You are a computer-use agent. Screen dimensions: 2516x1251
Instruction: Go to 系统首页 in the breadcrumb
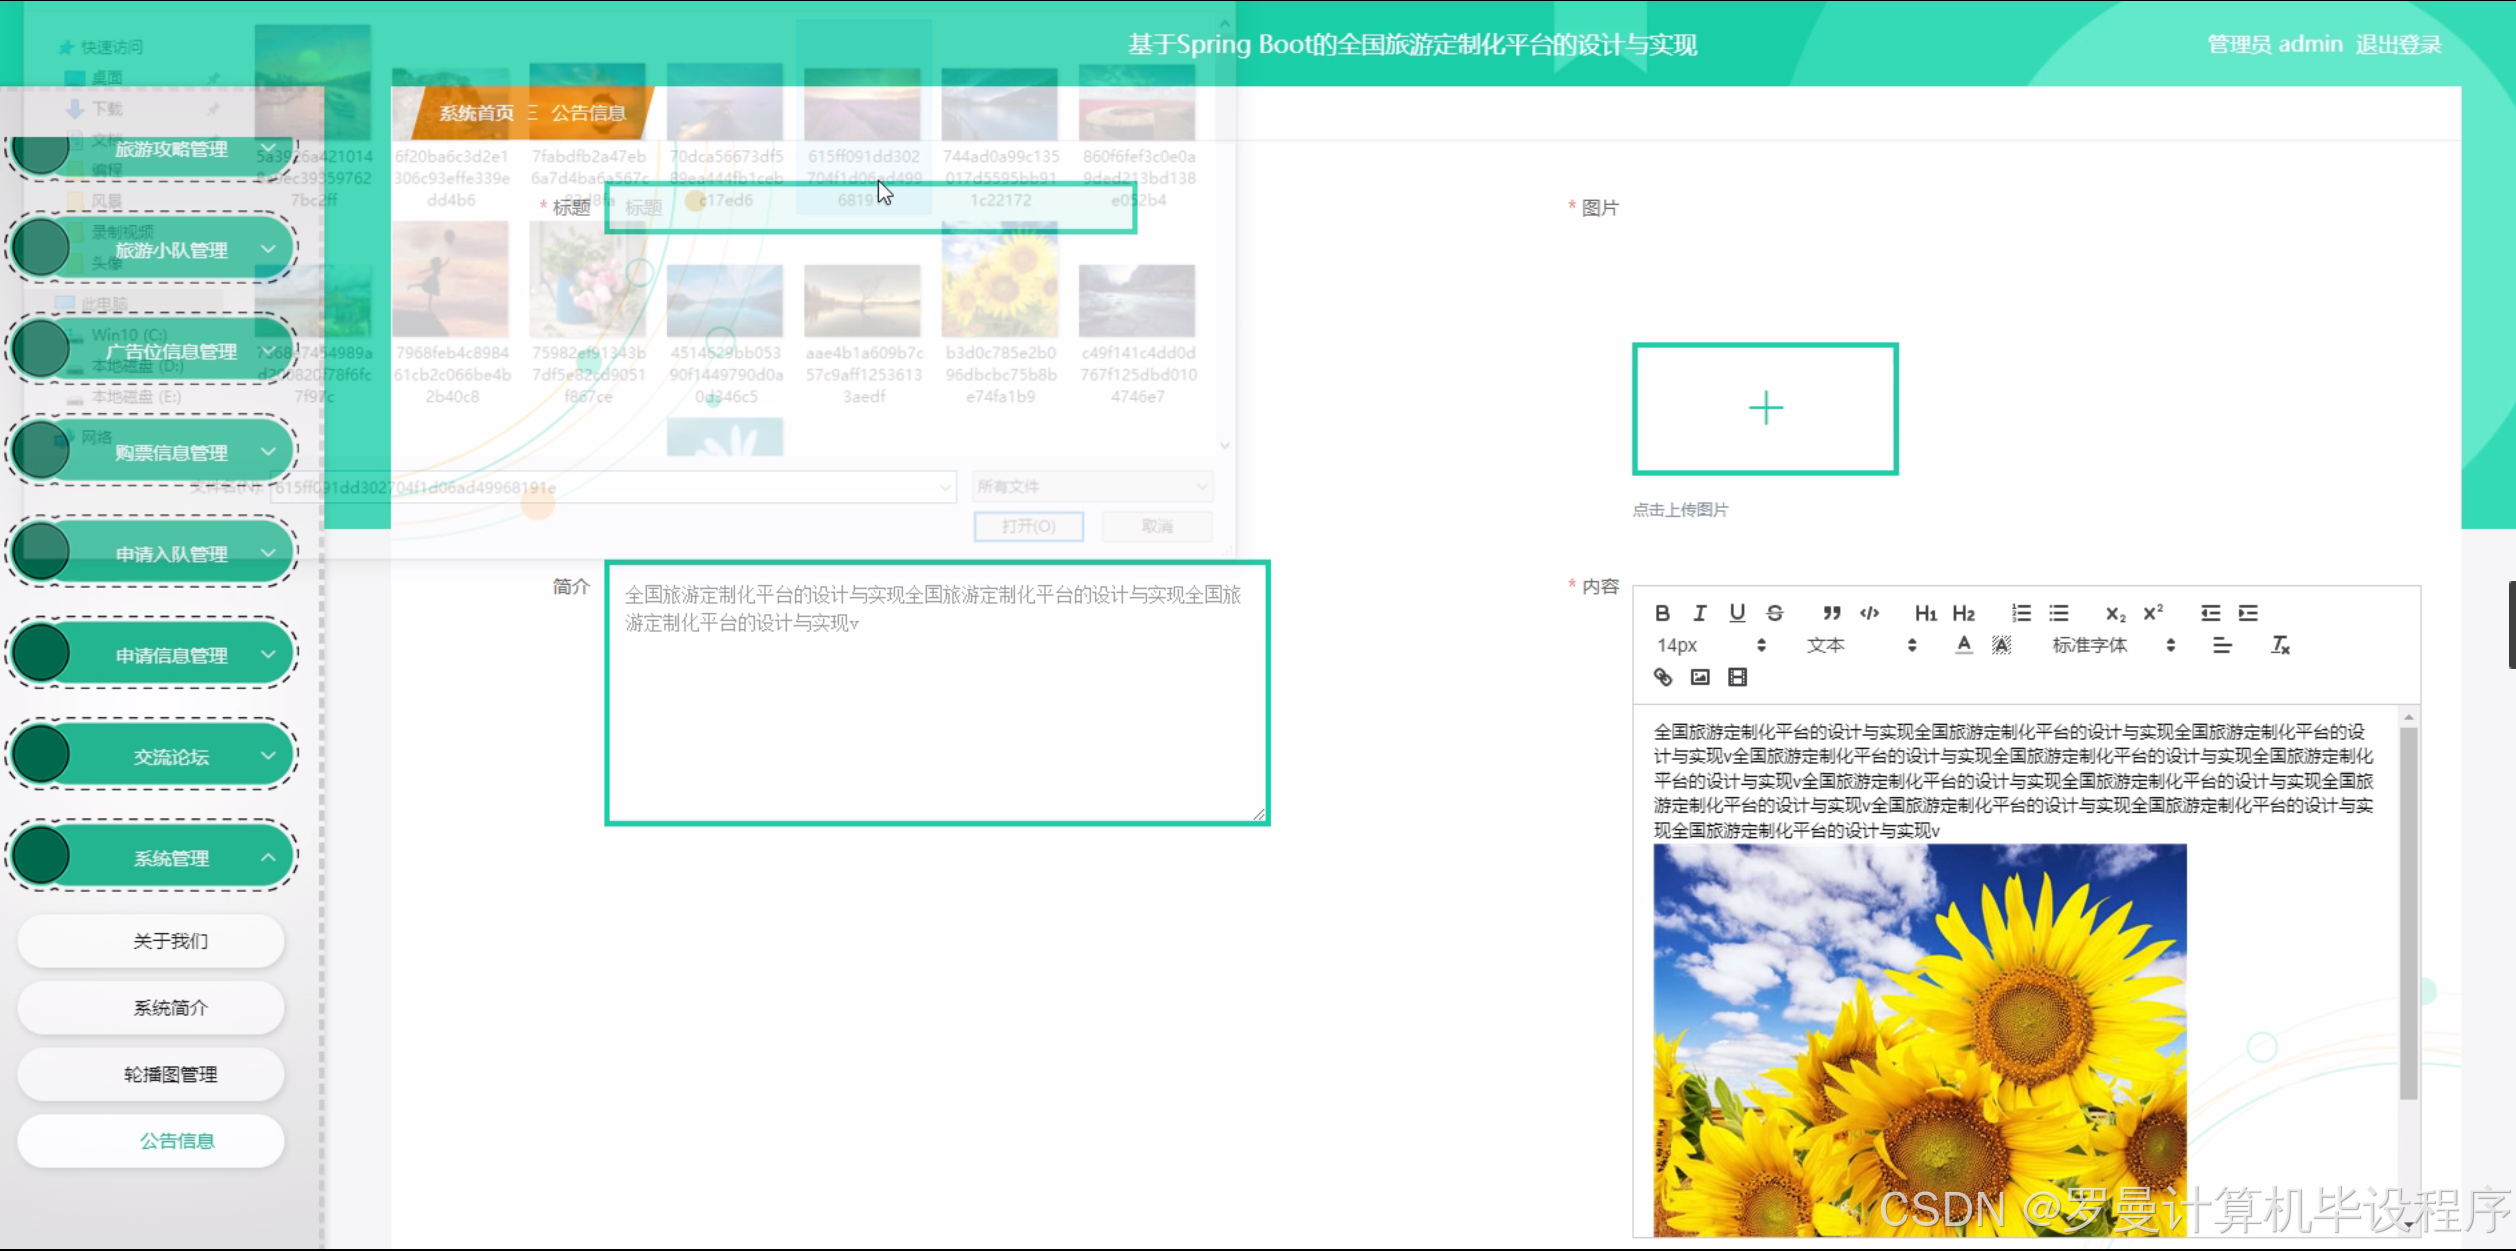point(477,113)
